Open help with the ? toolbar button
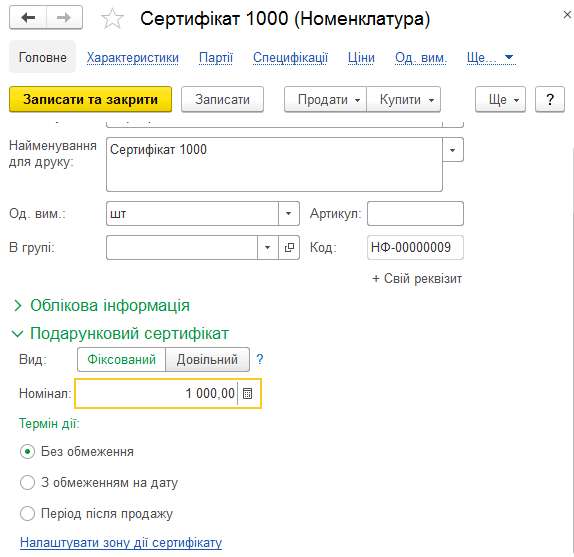 click(550, 99)
